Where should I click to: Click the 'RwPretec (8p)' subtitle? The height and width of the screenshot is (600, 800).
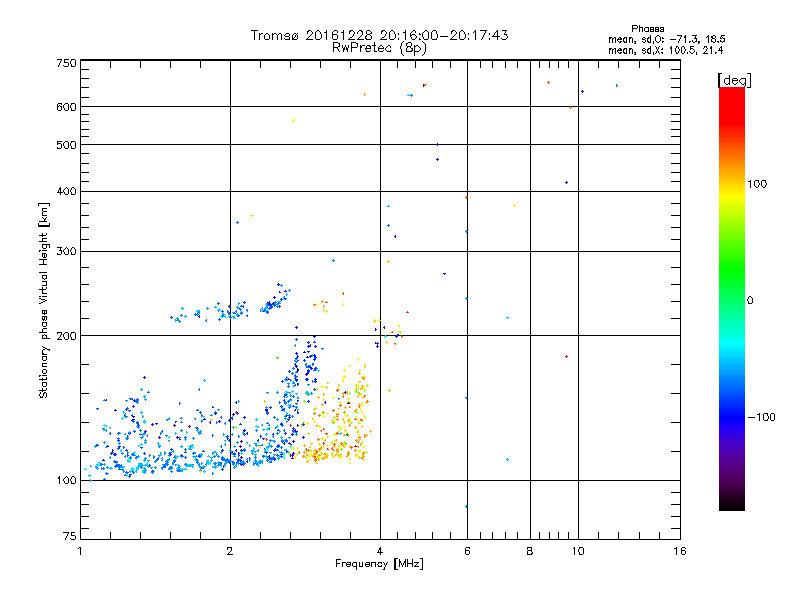click(379, 48)
